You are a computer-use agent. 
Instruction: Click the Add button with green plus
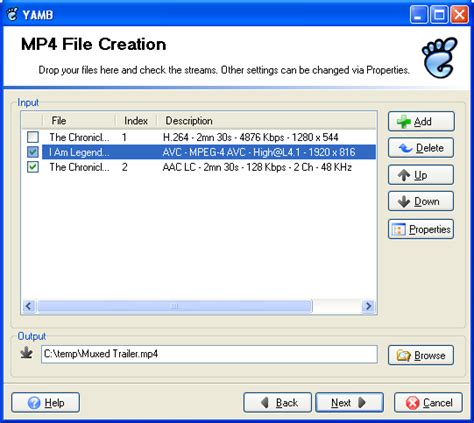pos(421,121)
